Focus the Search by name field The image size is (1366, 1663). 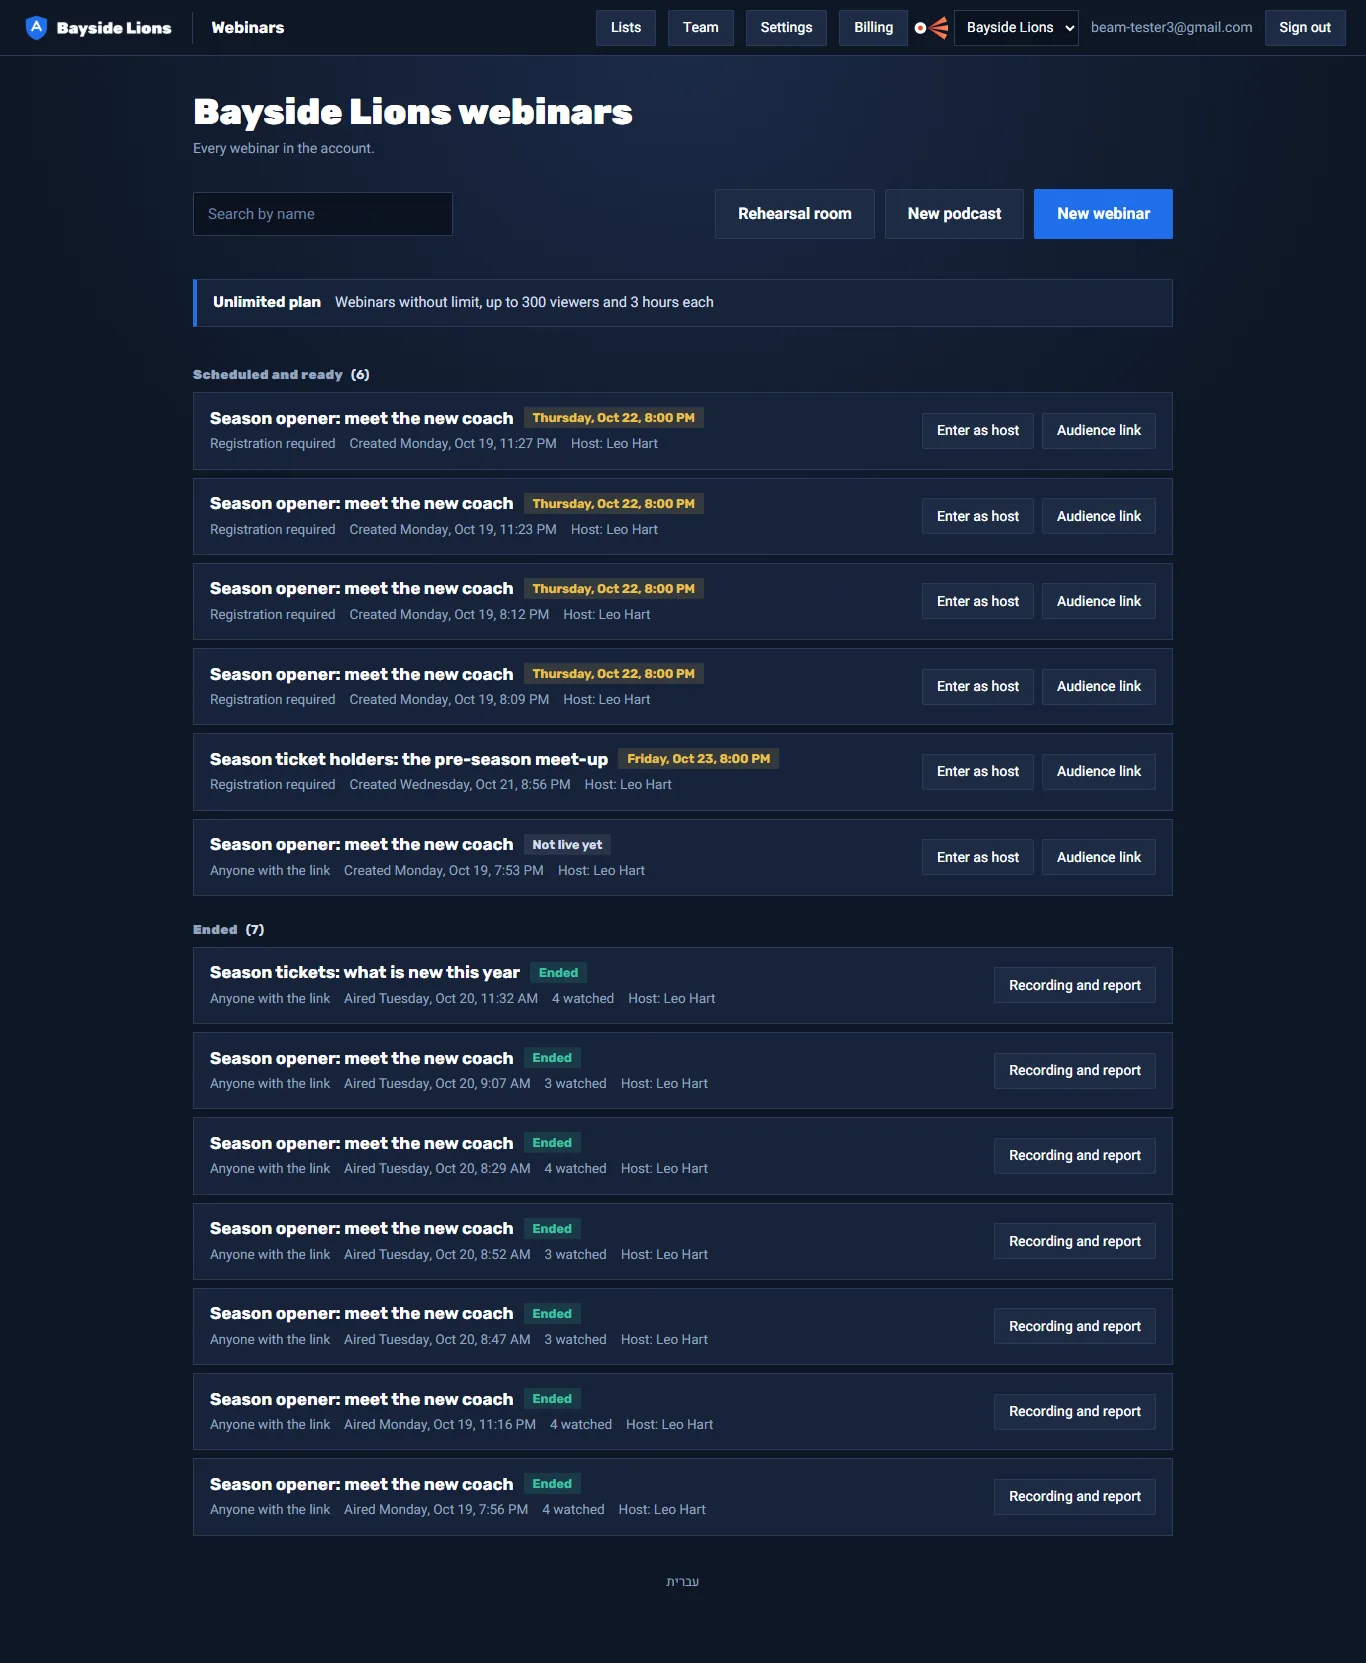coord(323,214)
